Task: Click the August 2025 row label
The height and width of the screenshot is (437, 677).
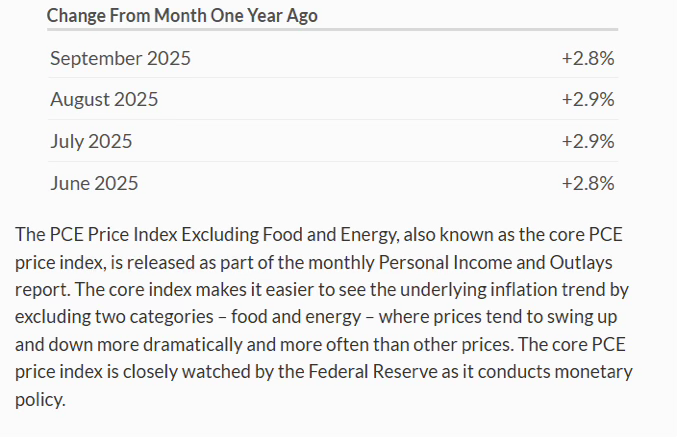Action: [104, 100]
